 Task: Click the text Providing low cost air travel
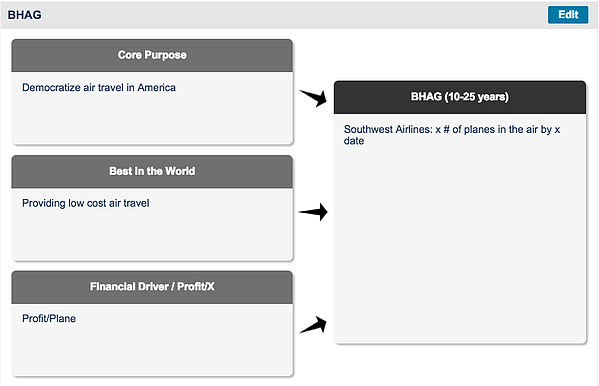point(86,203)
